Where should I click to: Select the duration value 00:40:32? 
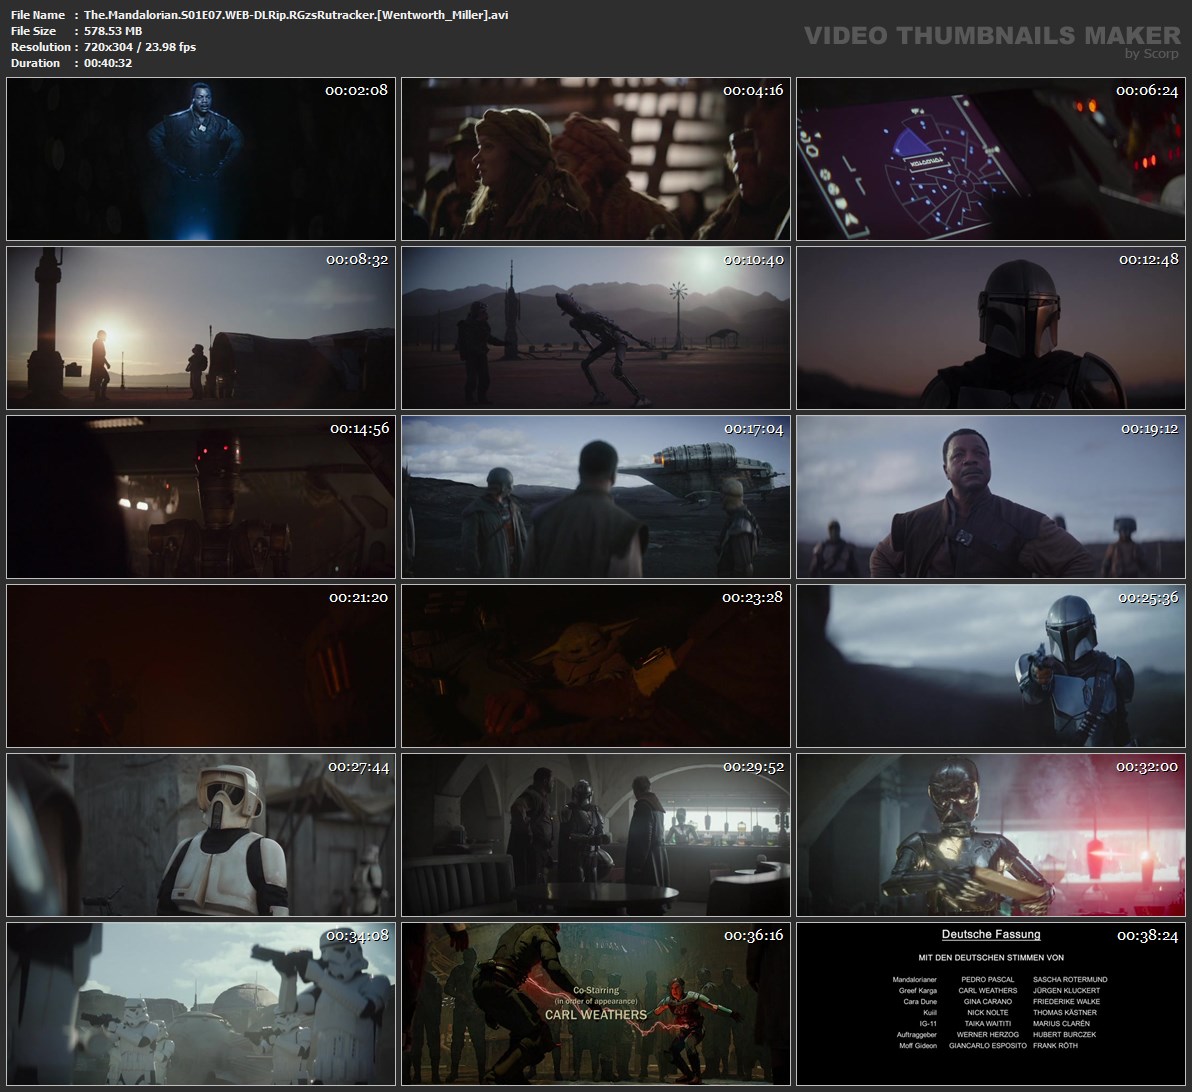(x=108, y=63)
